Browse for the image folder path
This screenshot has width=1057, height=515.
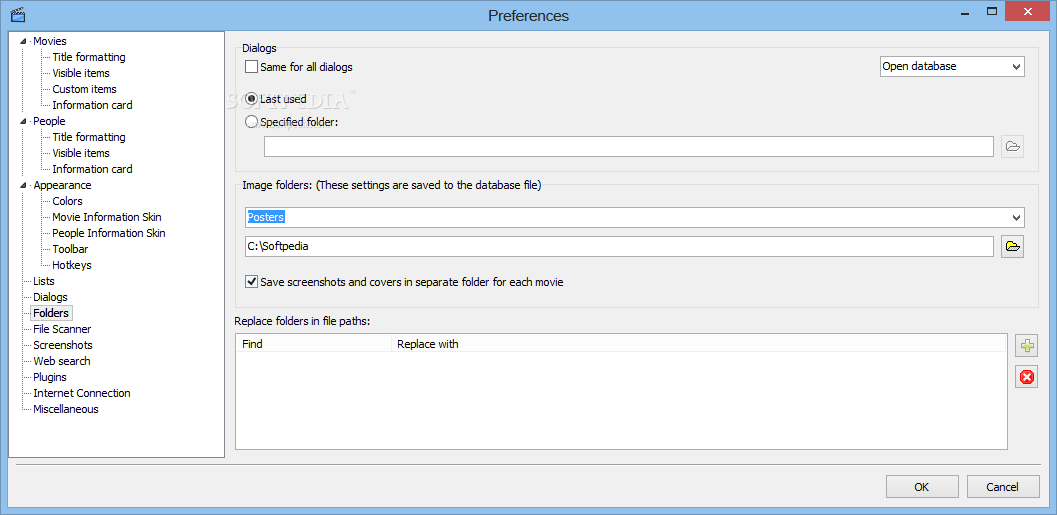coord(1012,247)
